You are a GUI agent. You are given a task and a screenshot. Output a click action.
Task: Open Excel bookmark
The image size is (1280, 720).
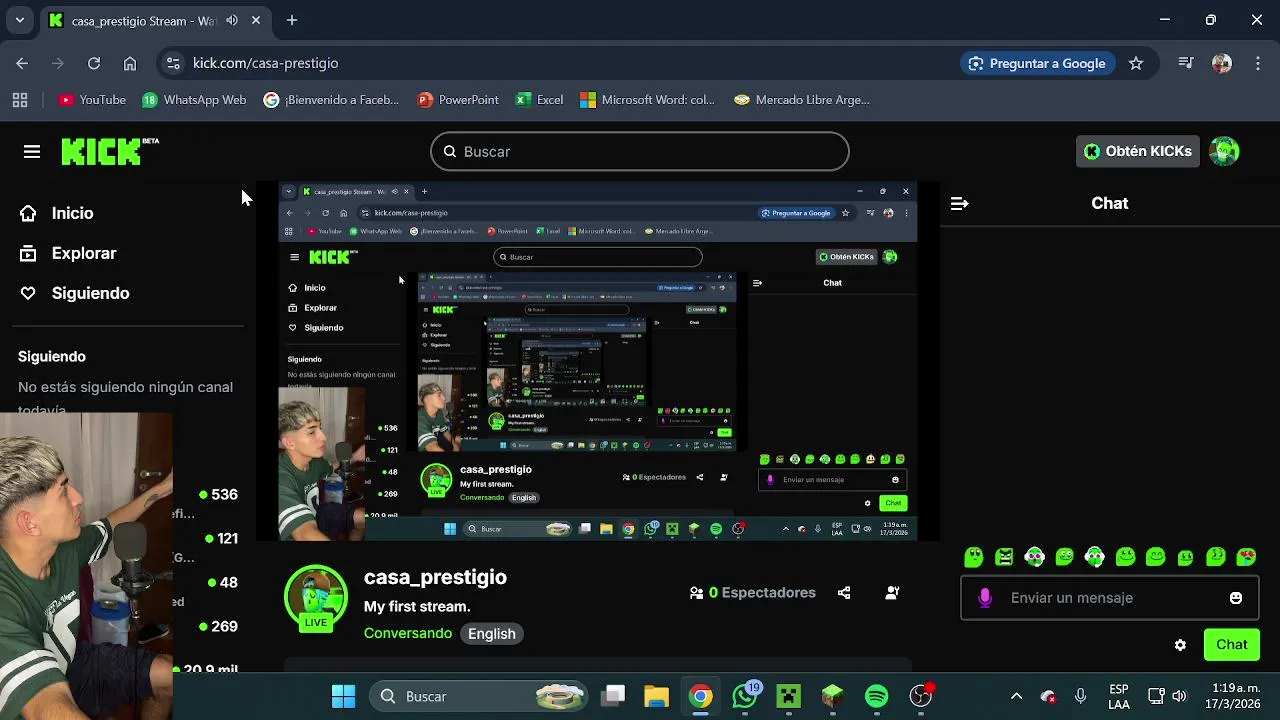(539, 100)
